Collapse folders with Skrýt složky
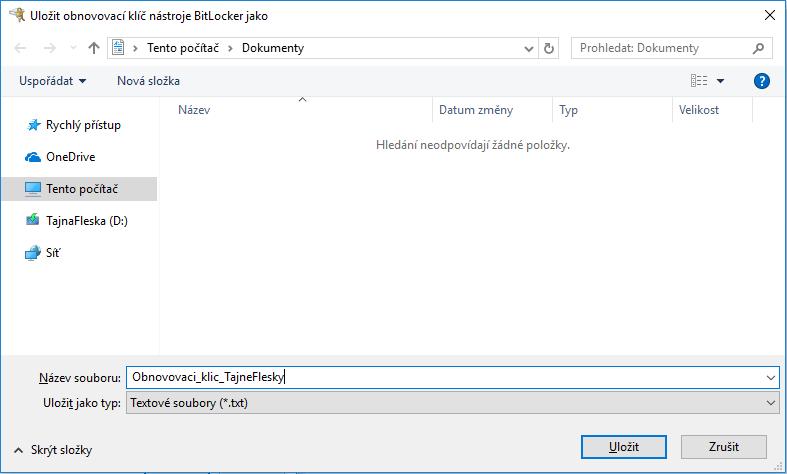 (x=53, y=450)
